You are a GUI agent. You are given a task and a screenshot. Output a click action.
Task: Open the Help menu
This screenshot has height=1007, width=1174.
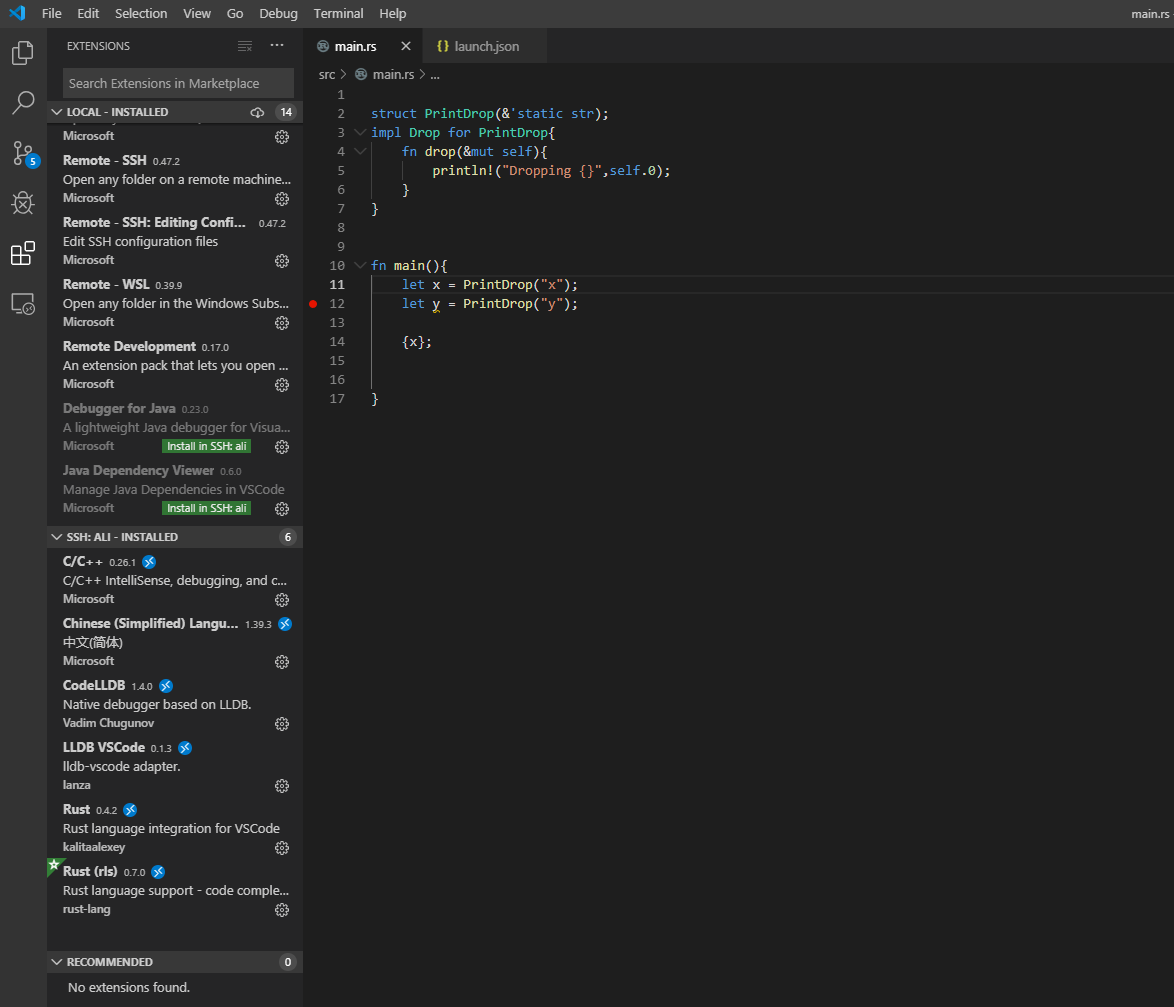[392, 13]
